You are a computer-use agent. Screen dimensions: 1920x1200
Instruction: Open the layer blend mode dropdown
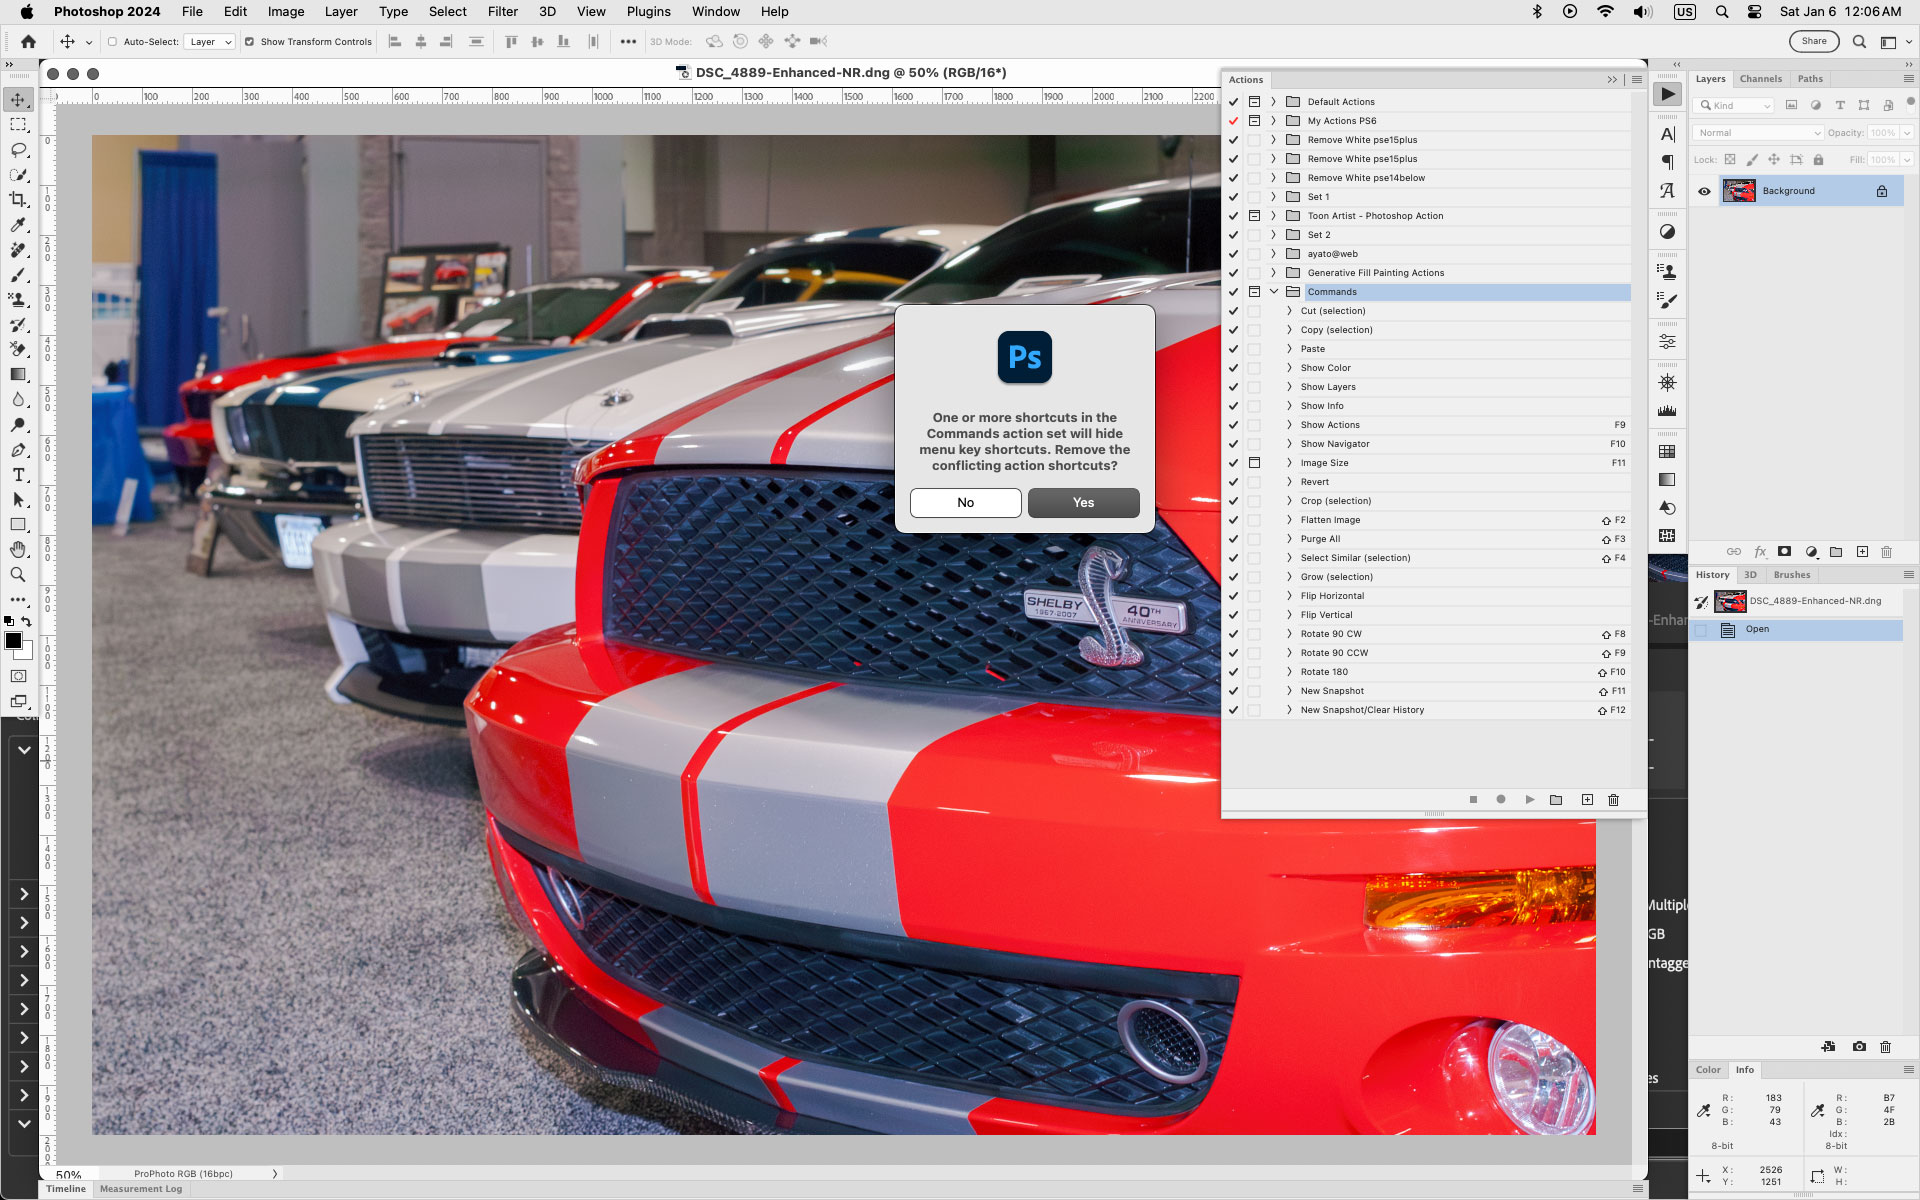[1757, 132]
